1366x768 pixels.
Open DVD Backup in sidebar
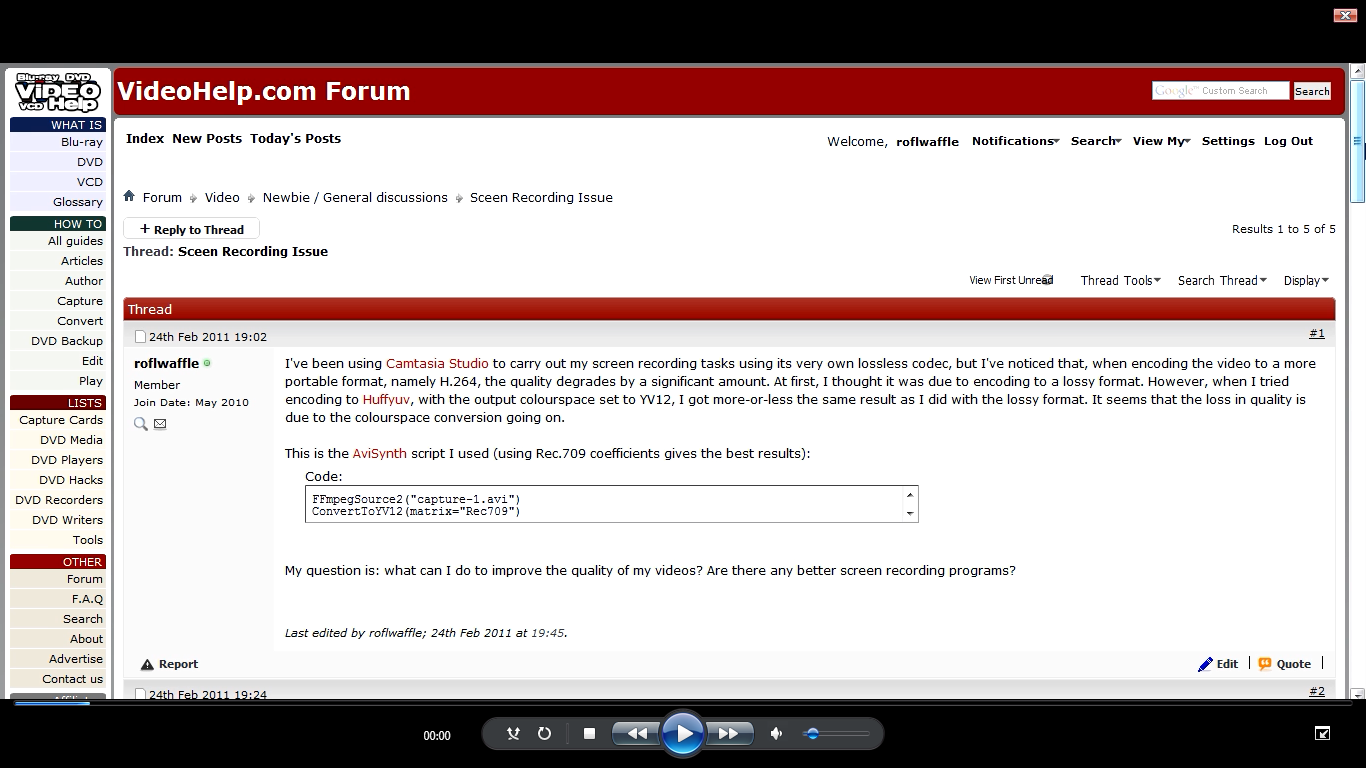[x=67, y=341]
